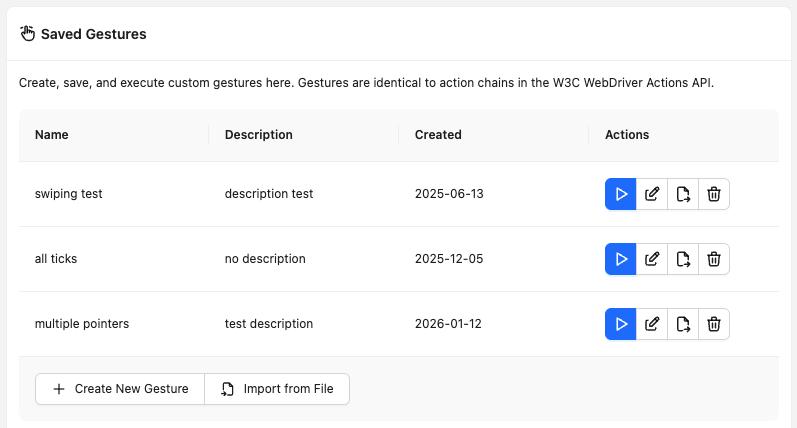This screenshot has height=428, width=797.
Task: Play the swiping test gesture
Action: (x=621, y=194)
